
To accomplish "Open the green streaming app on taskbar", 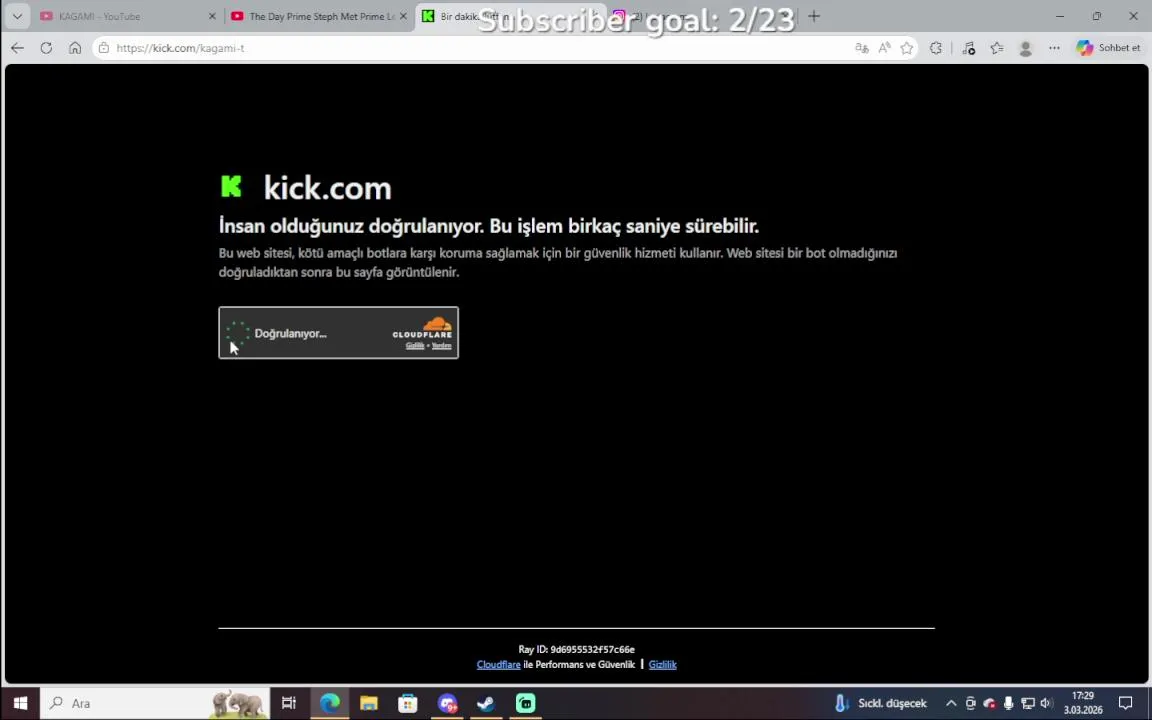I will pyautogui.click(x=526, y=703).
